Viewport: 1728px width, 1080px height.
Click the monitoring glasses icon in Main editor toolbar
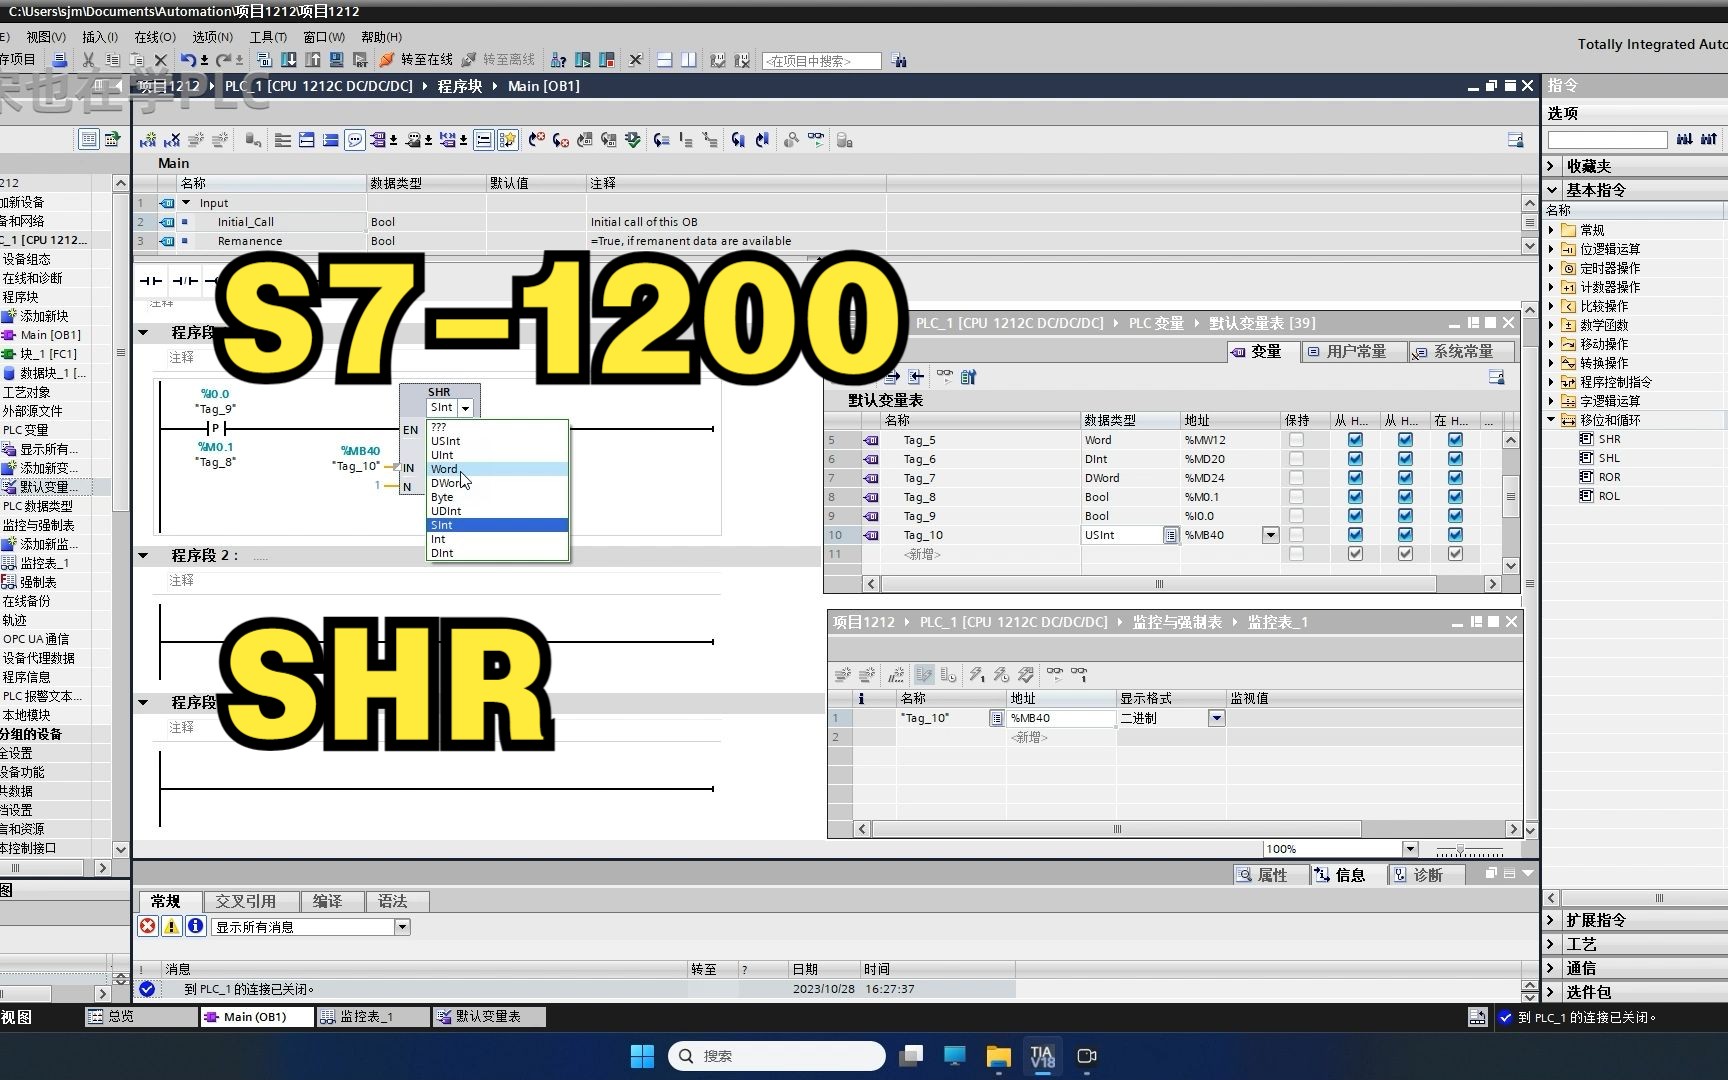coord(816,140)
